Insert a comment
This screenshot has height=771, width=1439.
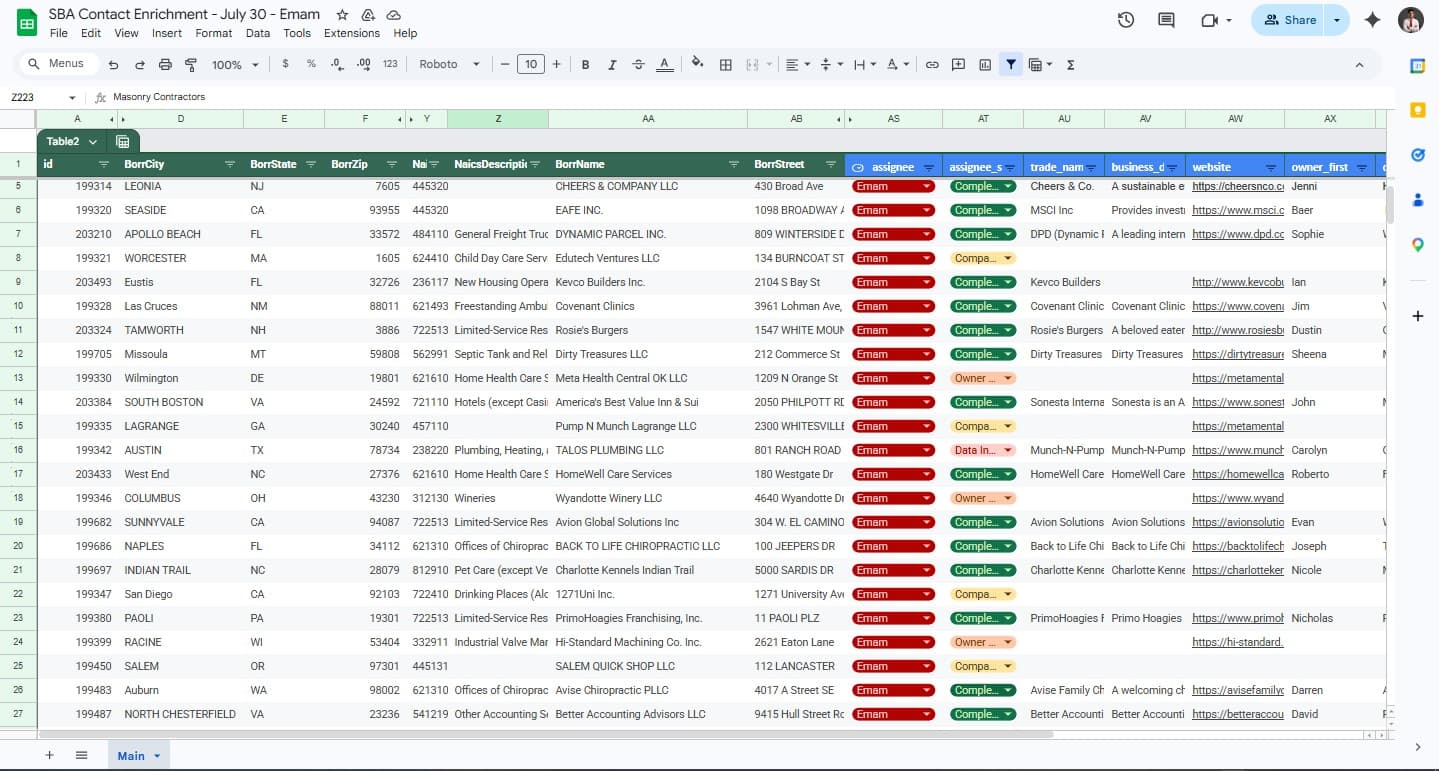tap(958, 64)
